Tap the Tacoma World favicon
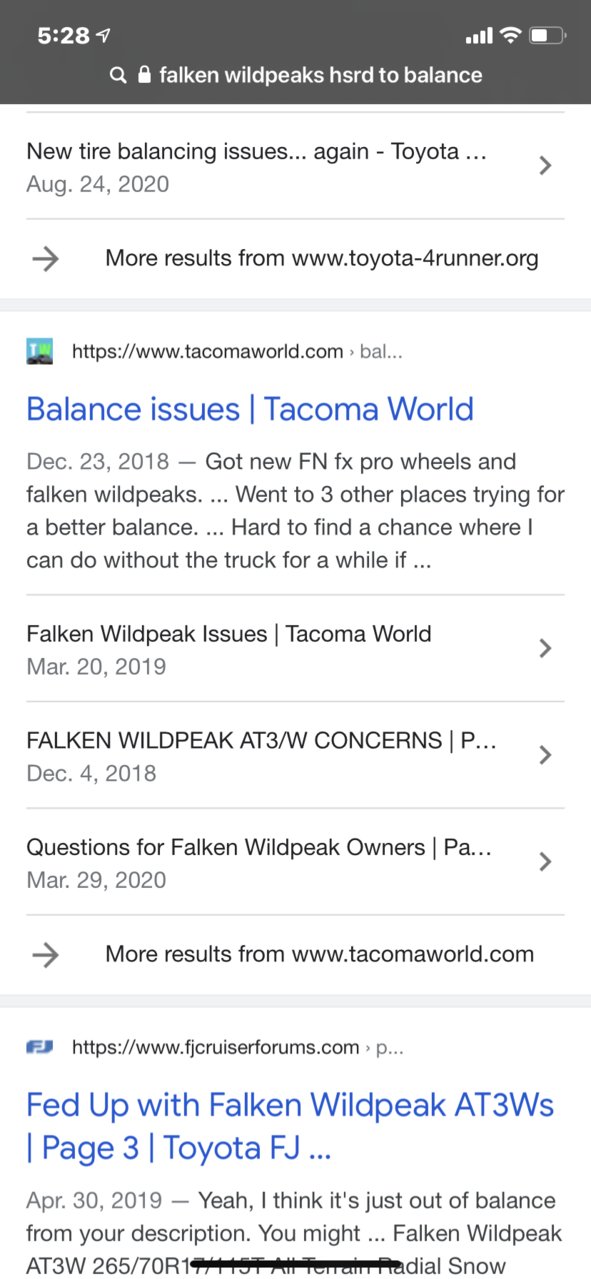 40,351
